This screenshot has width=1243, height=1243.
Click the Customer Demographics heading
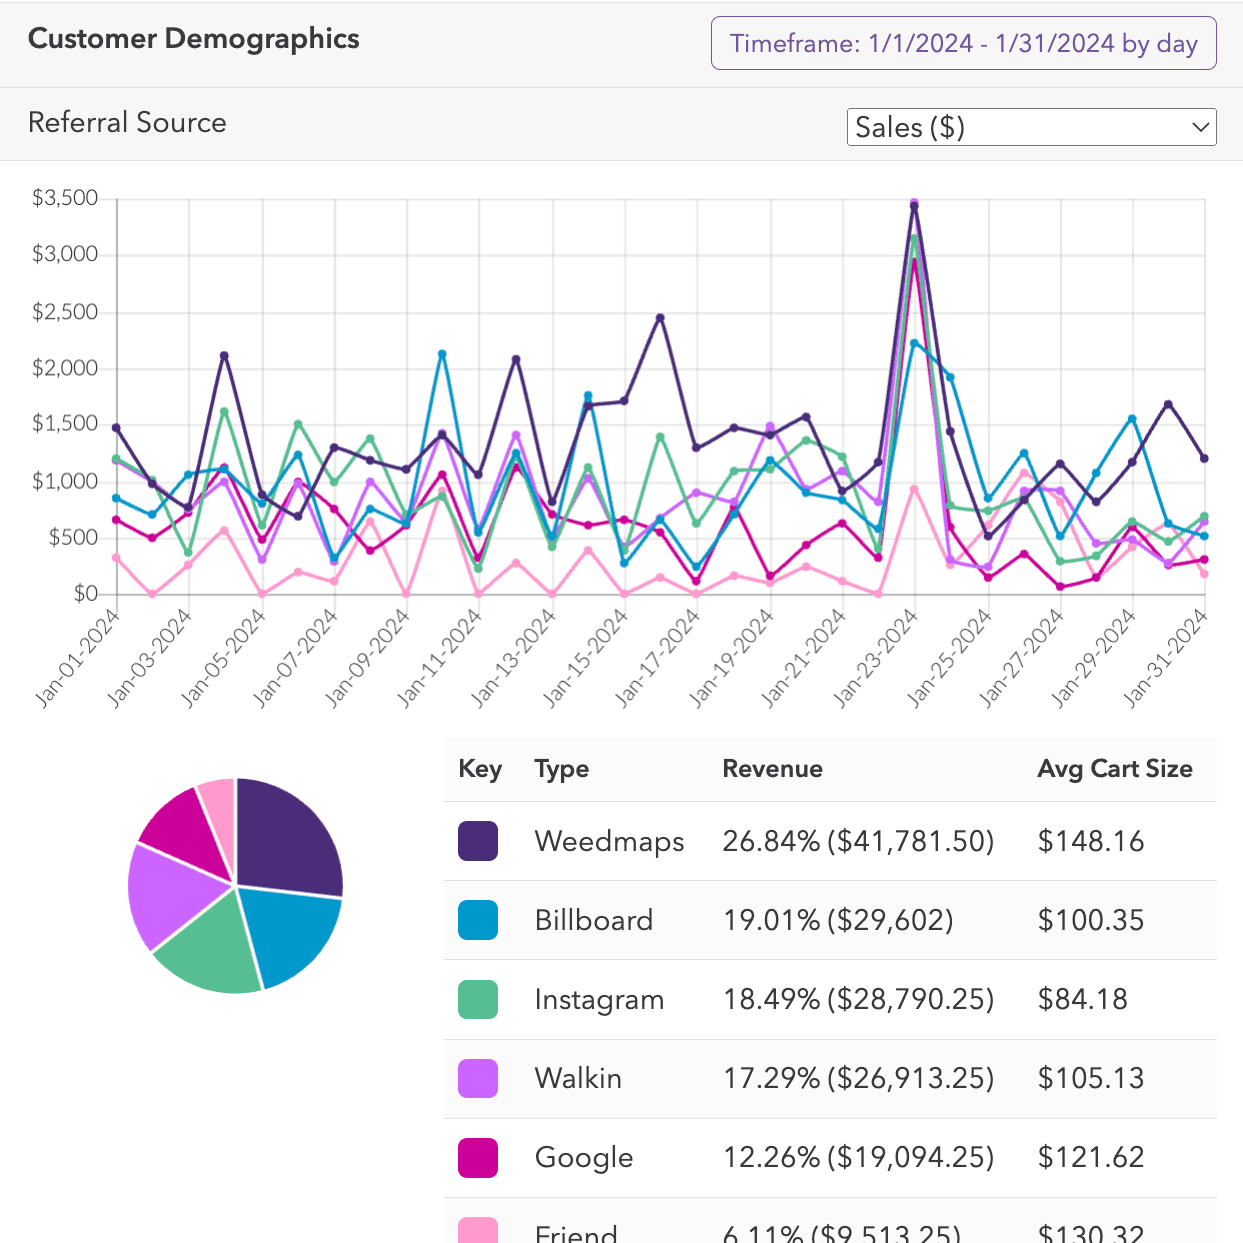[x=193, y=39]
